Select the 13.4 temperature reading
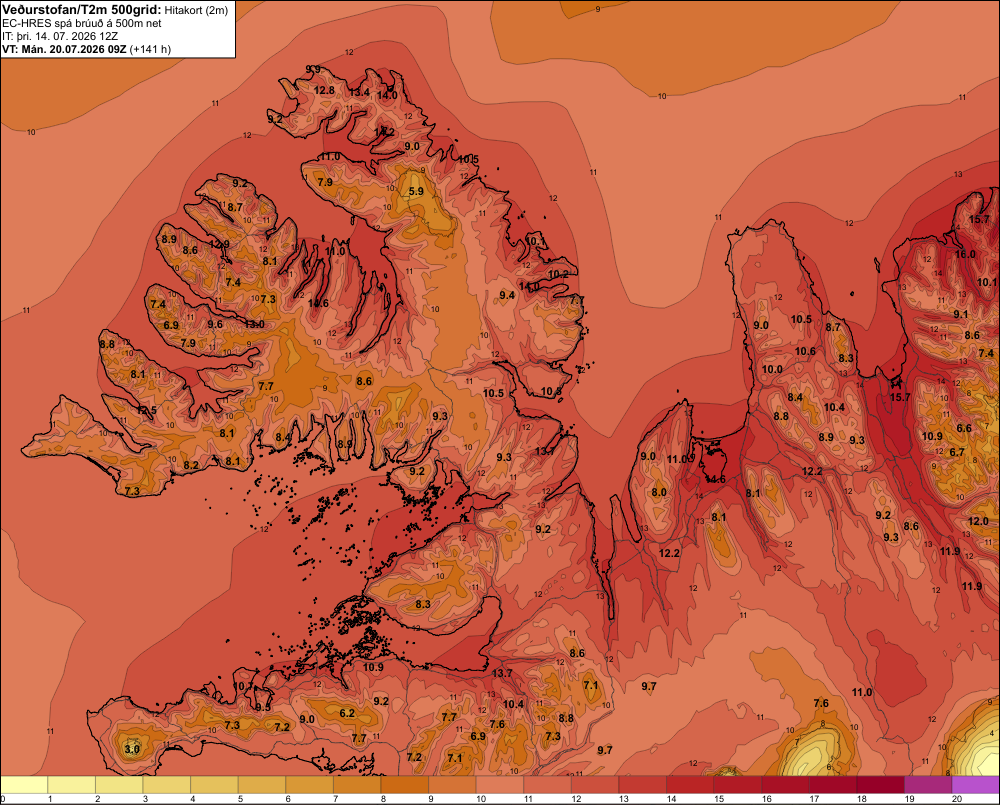1000x805 pixels. coord(359,92)
